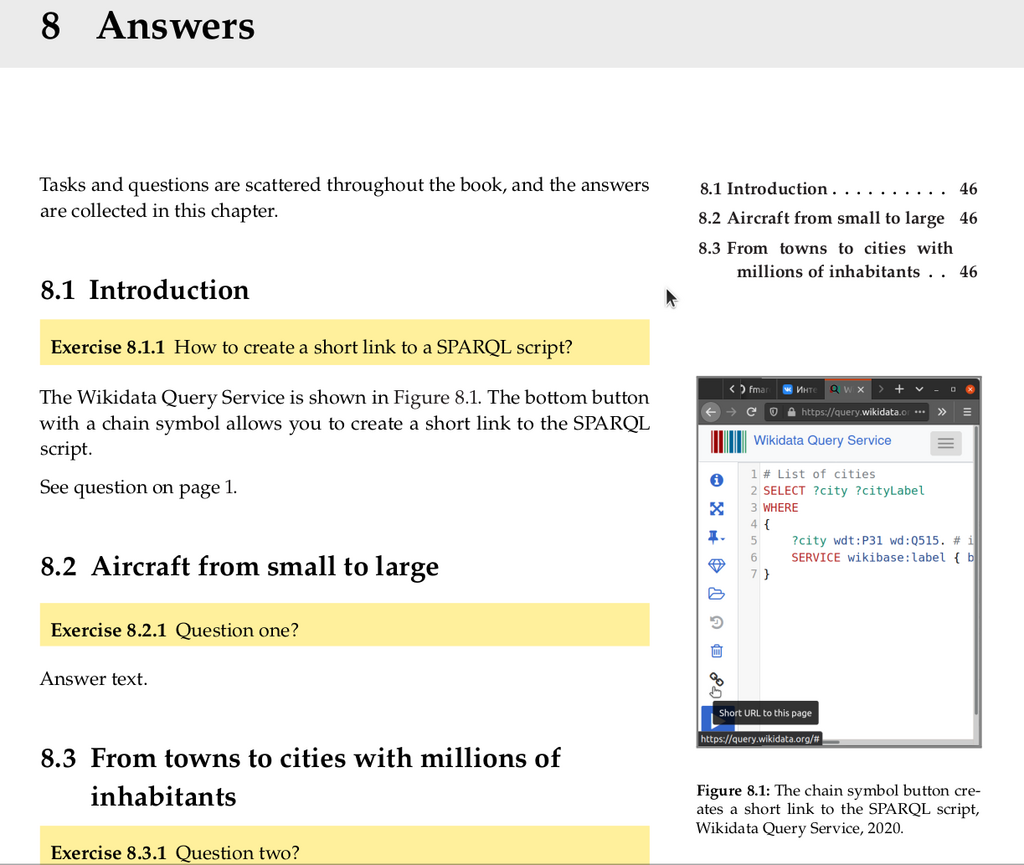The height and width of the screenshot is (865, 1024).
Task: Expand the browser tab list chevron
Action: click(919, 389)
